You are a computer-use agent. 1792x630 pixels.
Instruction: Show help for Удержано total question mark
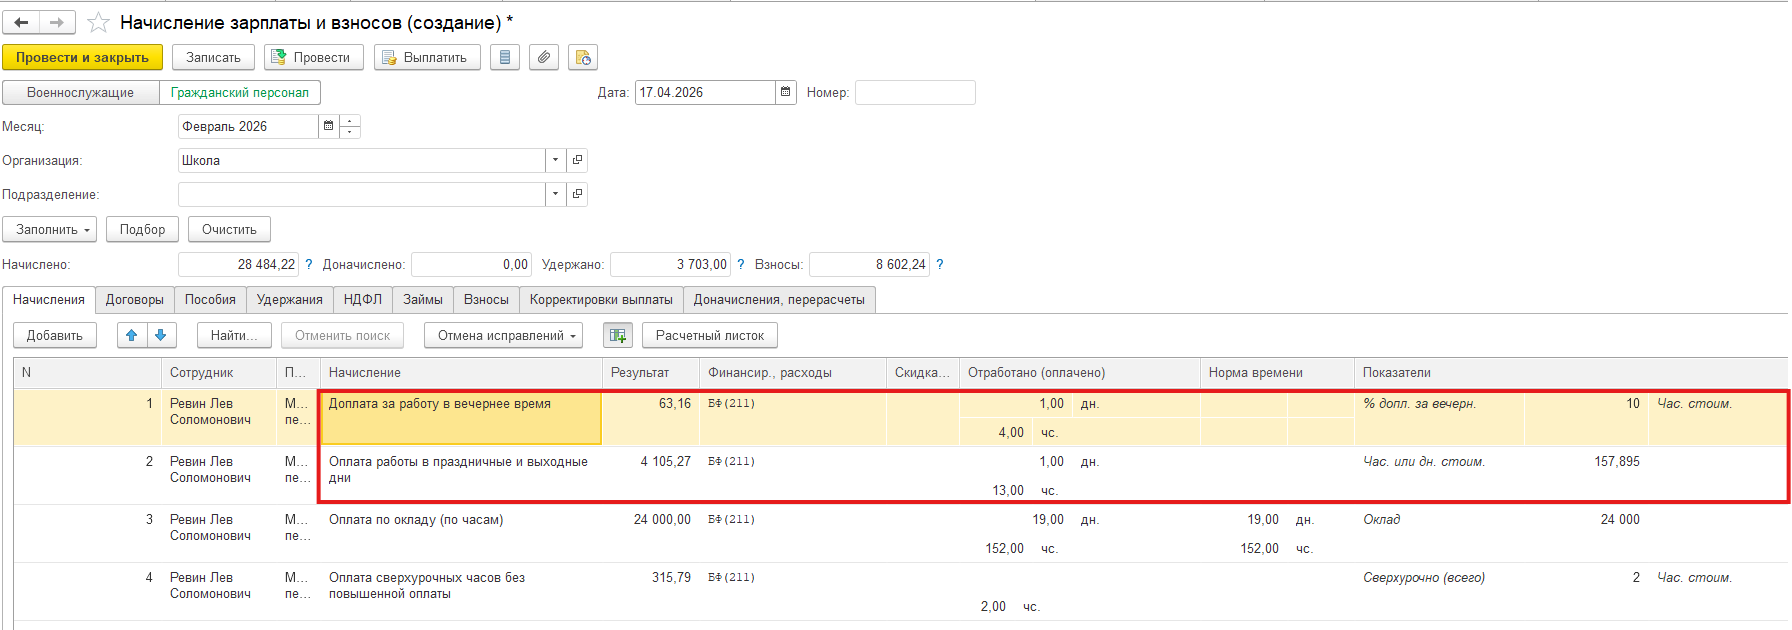tap(741, 264)
